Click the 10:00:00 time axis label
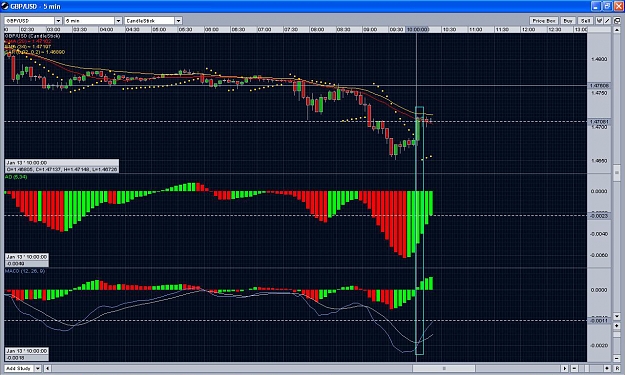The height and width of the screenshot is (375, 625). pyautogui.click(x=417, y=29)
